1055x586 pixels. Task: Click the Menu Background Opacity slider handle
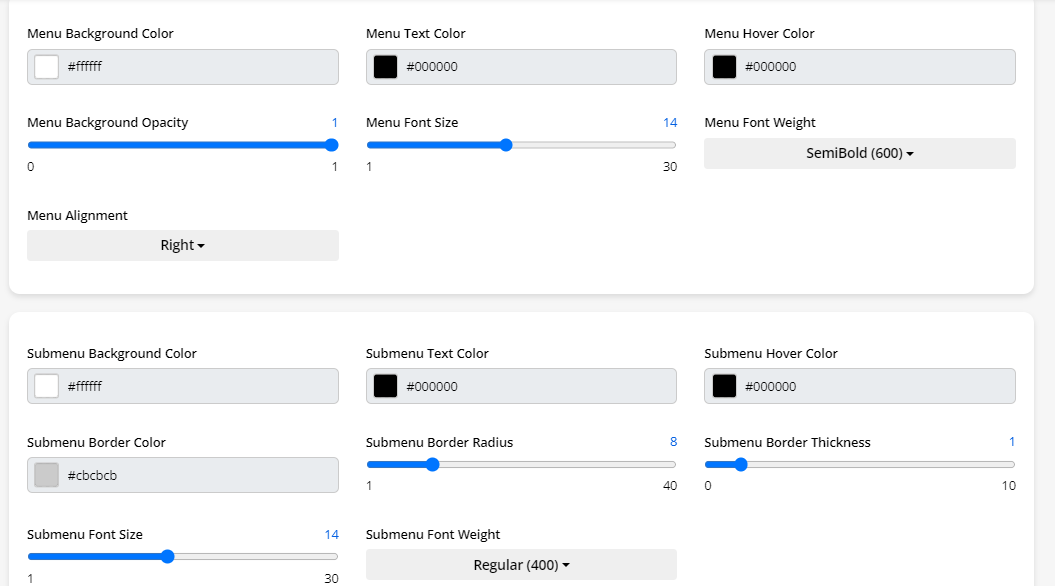332,145
